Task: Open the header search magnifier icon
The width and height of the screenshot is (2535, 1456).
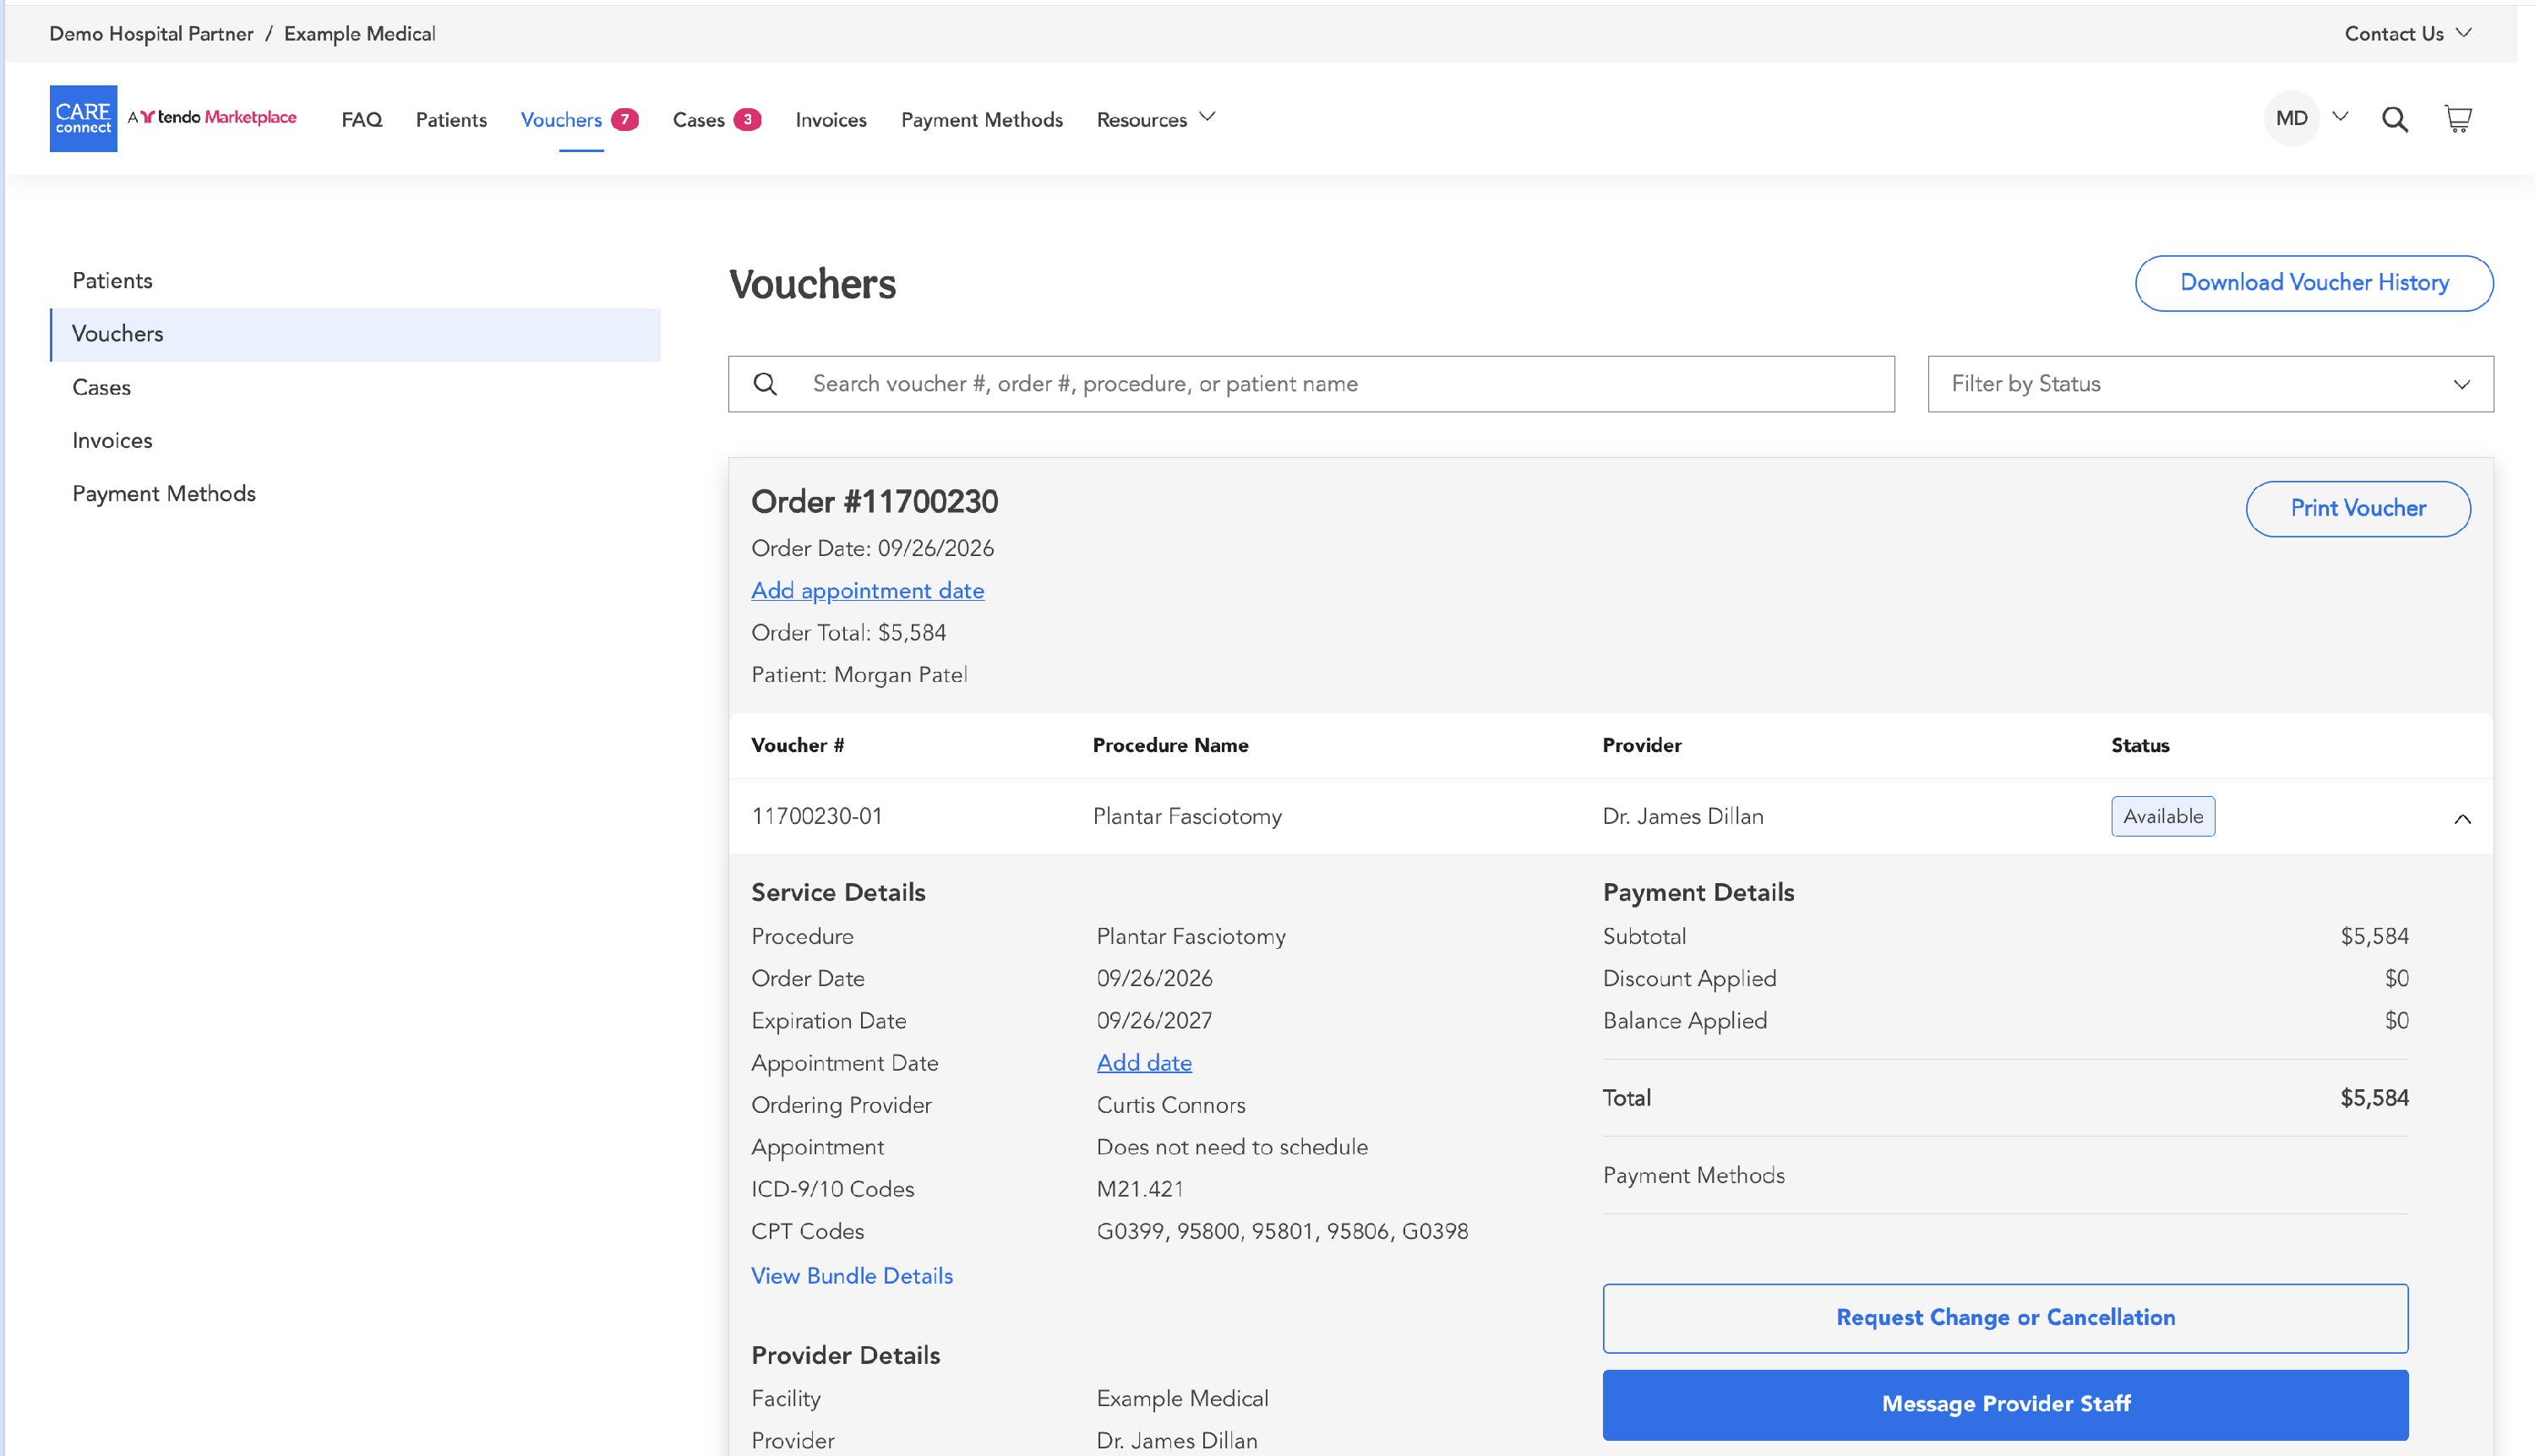Action: click(x=2394, y=119)
